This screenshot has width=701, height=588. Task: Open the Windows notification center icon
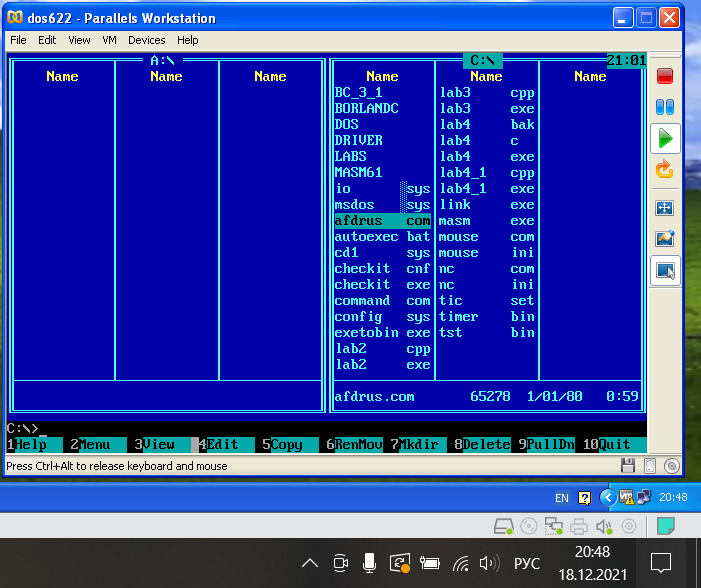pyautogui.click(x=661, y=563)
